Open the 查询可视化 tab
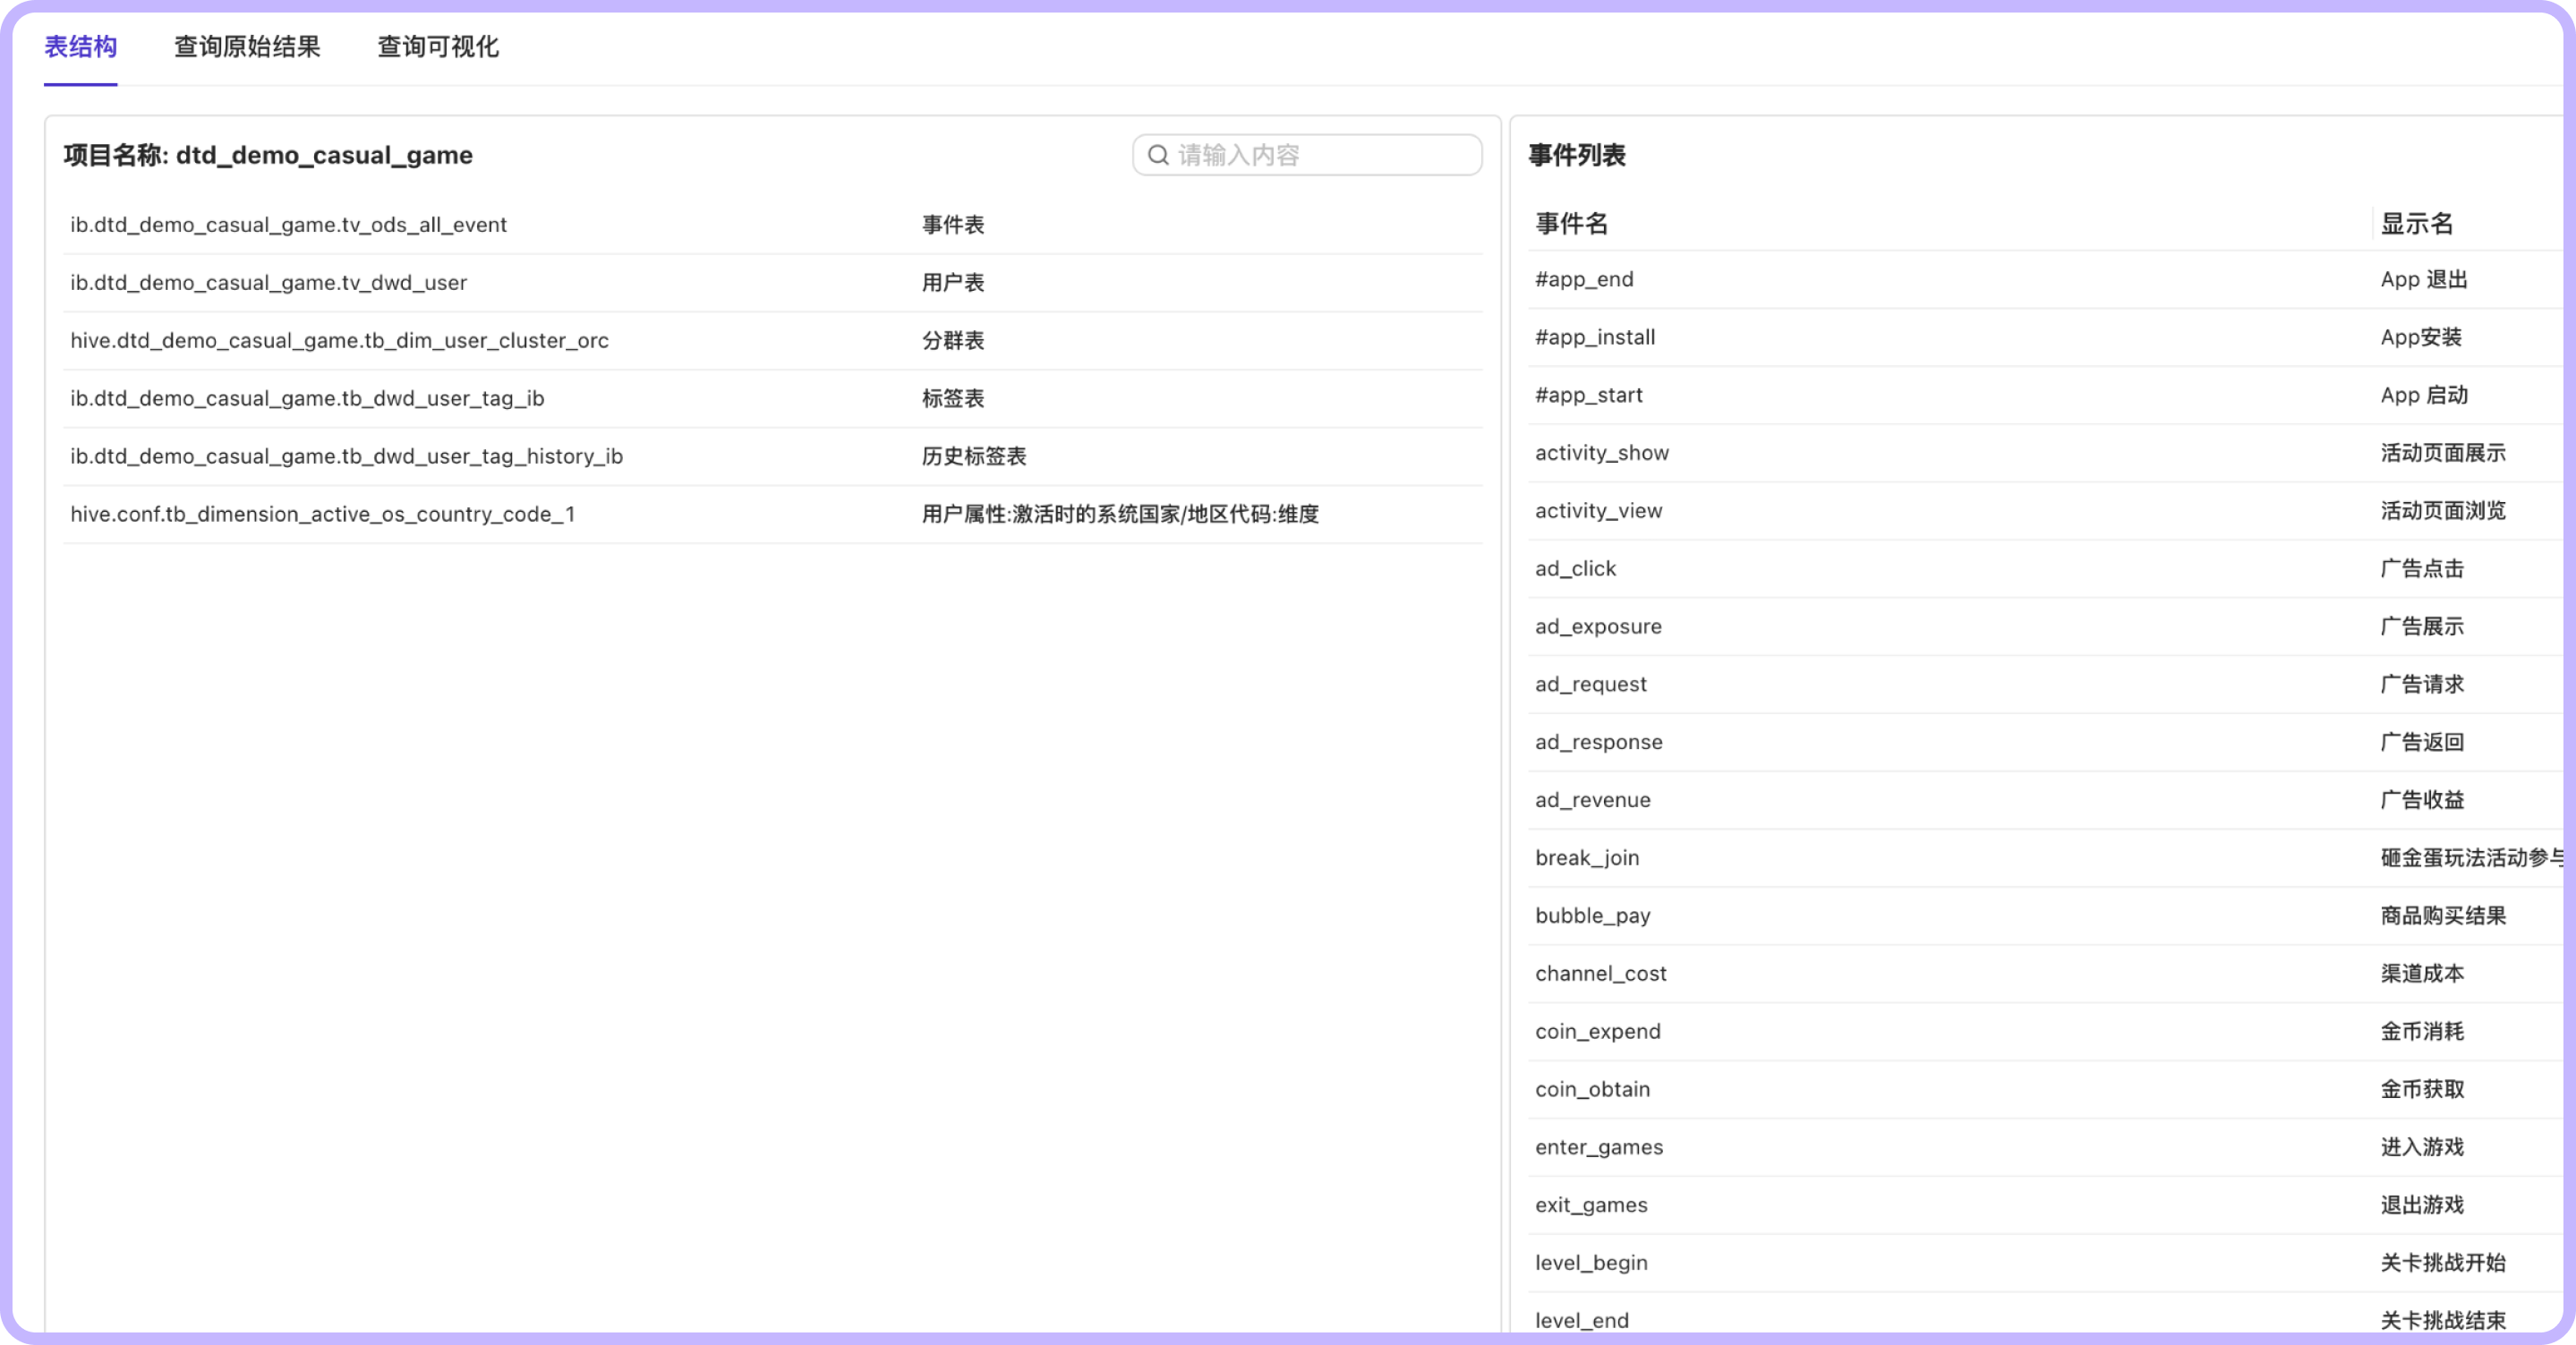 point(437,47)
